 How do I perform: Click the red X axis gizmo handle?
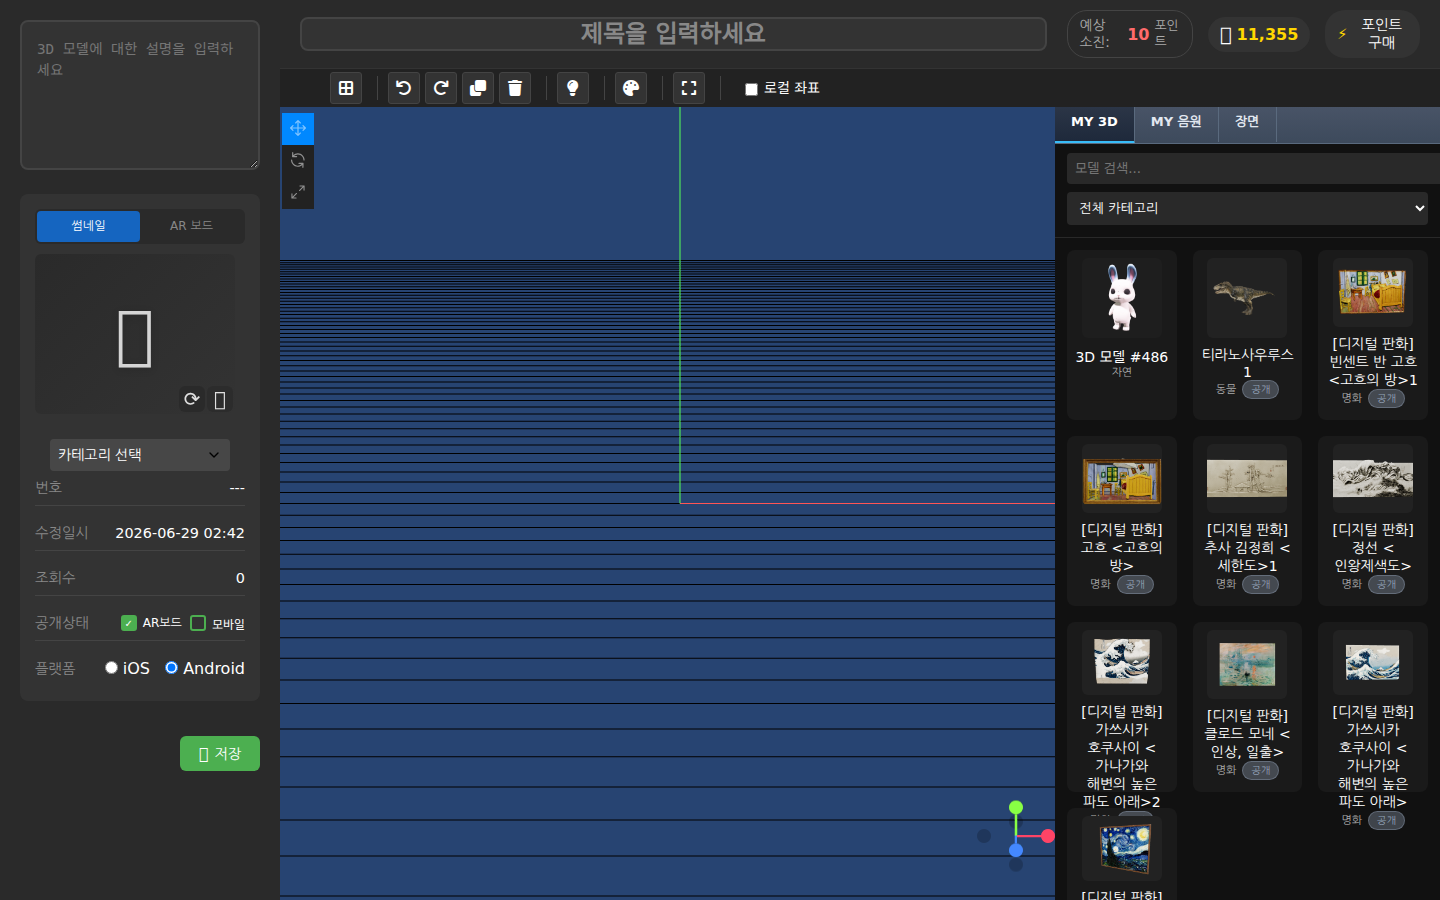[x=1047, y=836]
